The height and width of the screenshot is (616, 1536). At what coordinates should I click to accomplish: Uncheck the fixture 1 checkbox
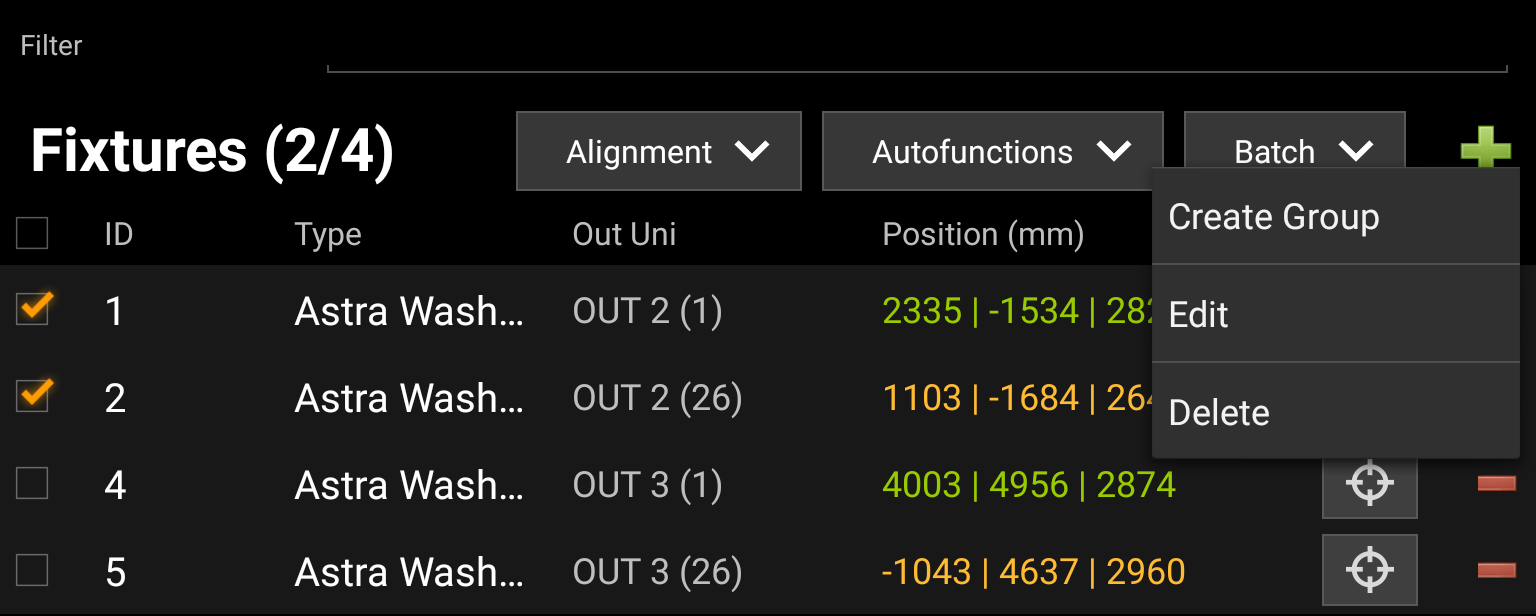pos(33,309)
